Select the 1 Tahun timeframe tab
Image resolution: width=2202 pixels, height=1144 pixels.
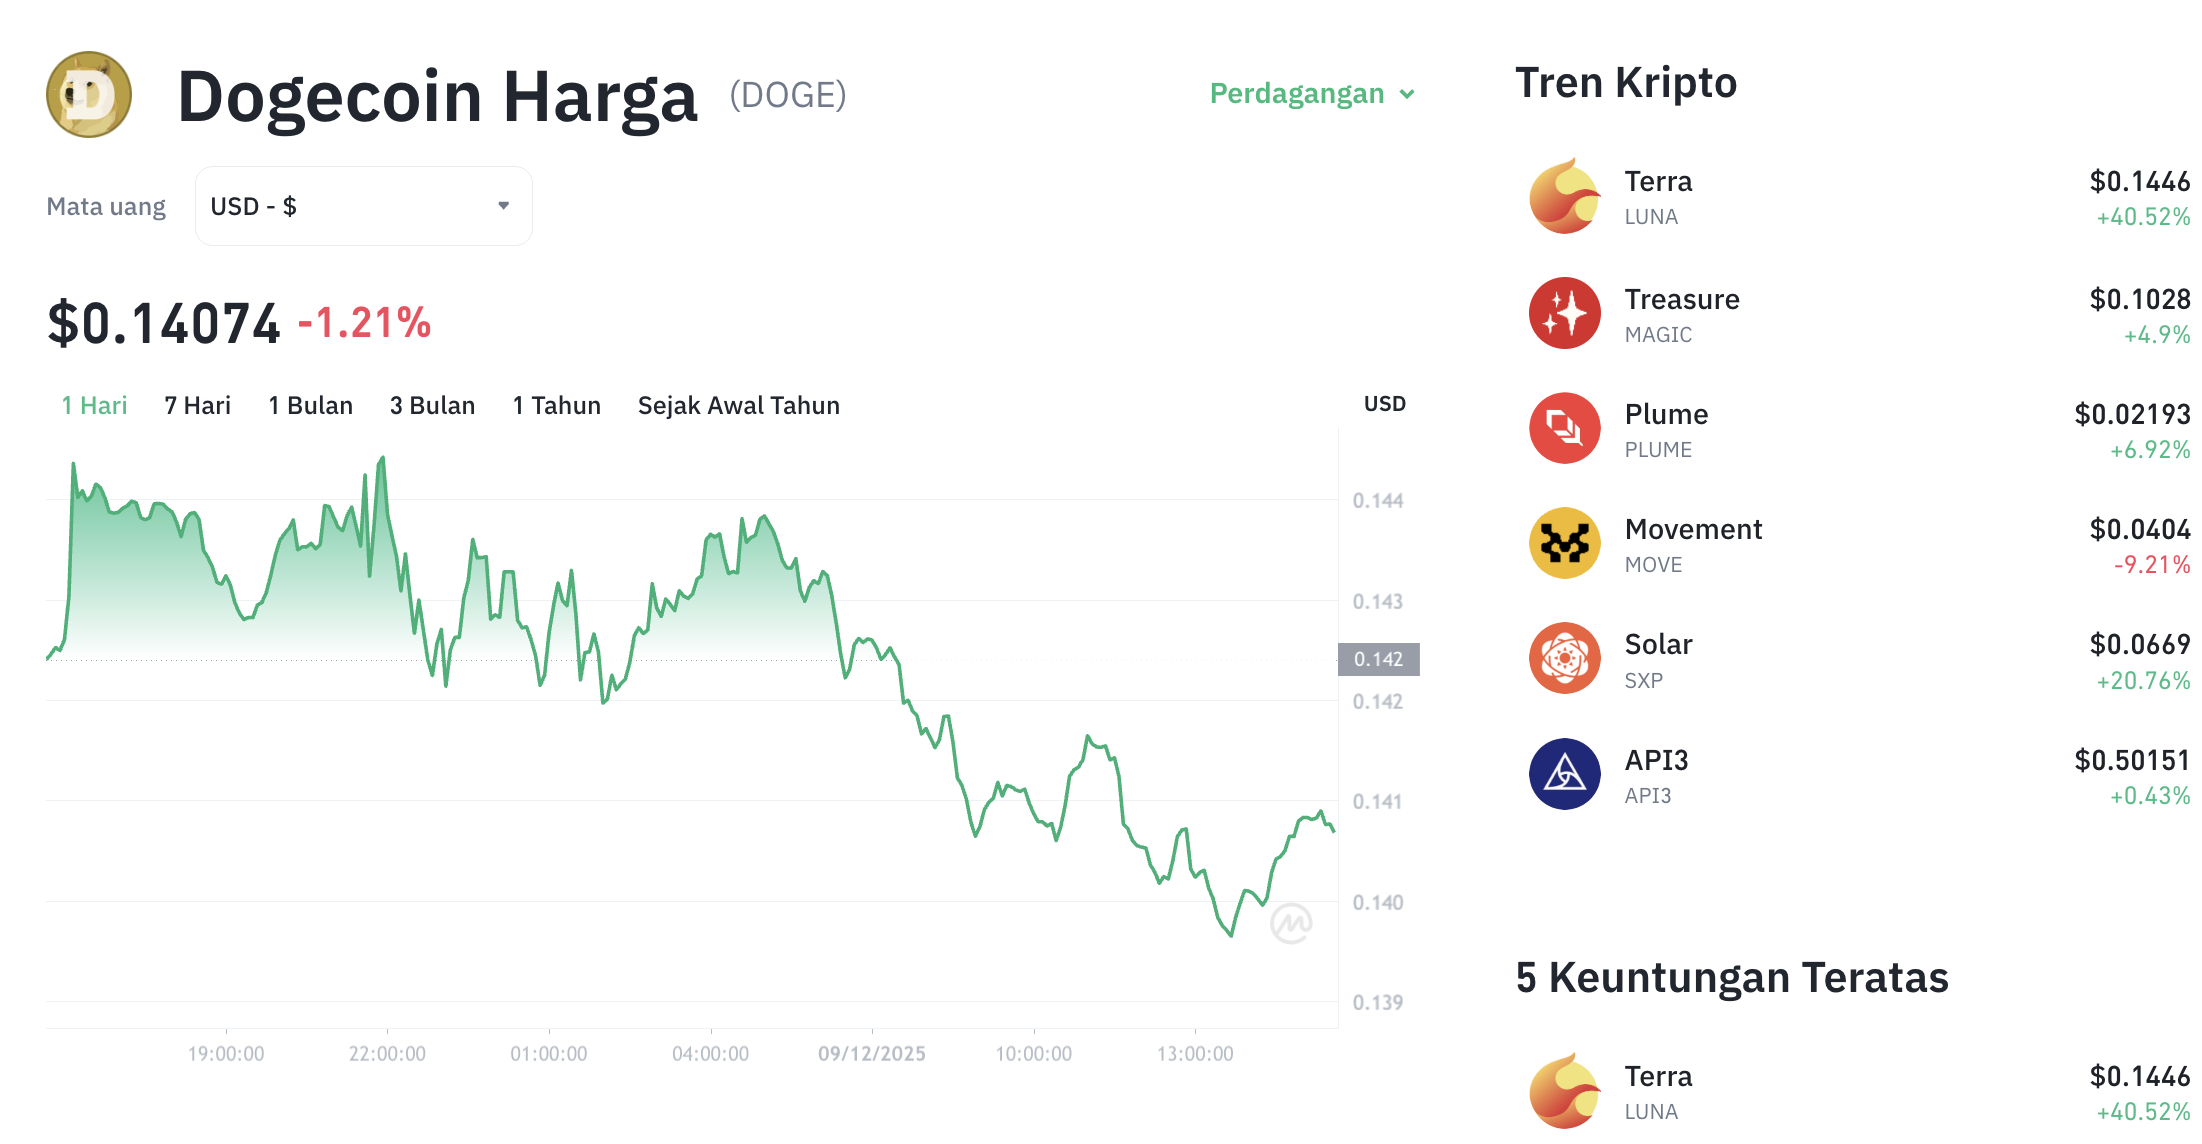tap(556, 405)
